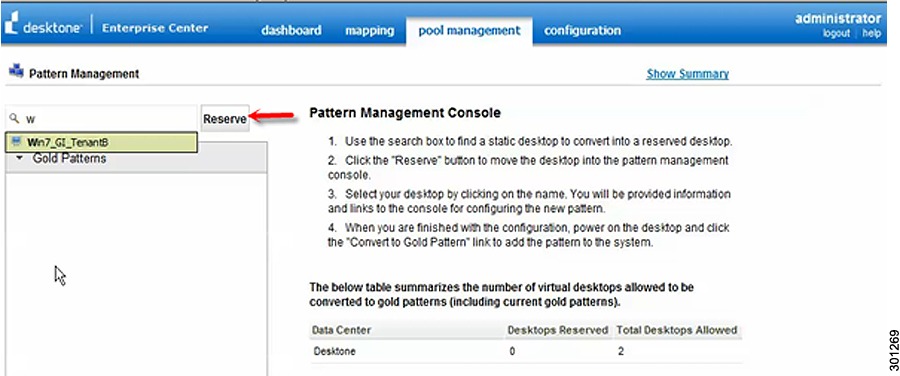
Task: Select the Data Center column header
Action: tap(341, 330)
